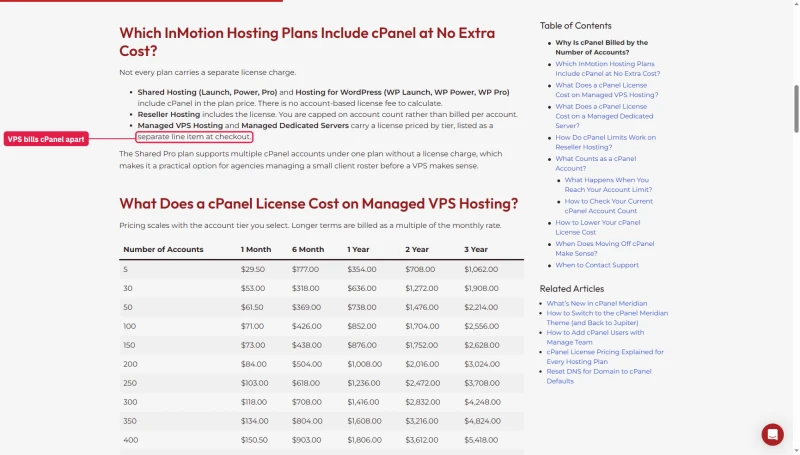This screenshot has width=800, height=455.
Task: Click the '1 Month' column header
Action: click(256, 249)
